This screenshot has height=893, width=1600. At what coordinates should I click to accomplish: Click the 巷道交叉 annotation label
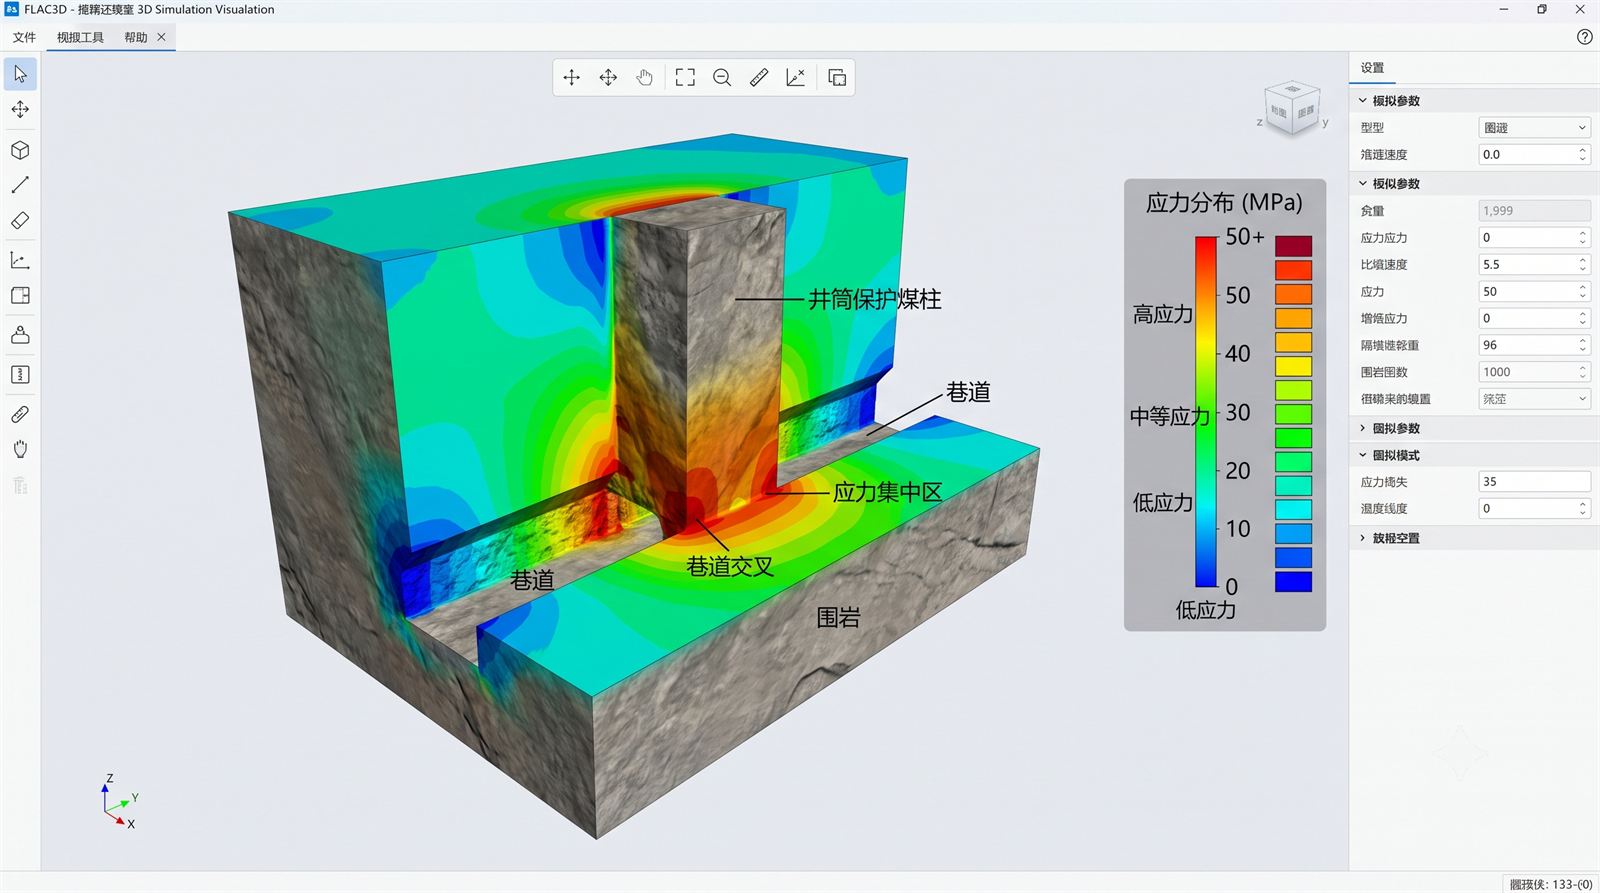(x=730, y=567)
